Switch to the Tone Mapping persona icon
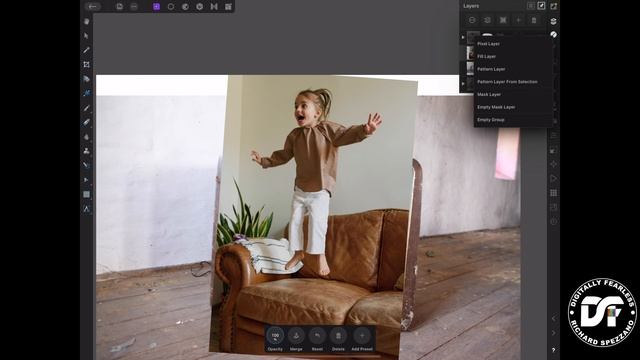 214,7
